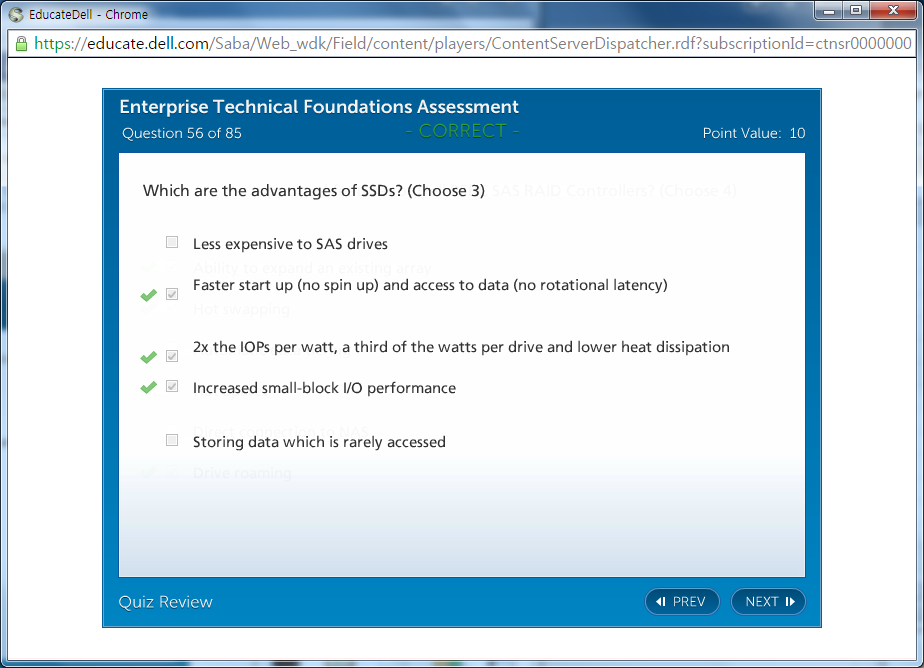
Task: Click green checkmark beside 2x the IOPs
Action: [149, 357]
